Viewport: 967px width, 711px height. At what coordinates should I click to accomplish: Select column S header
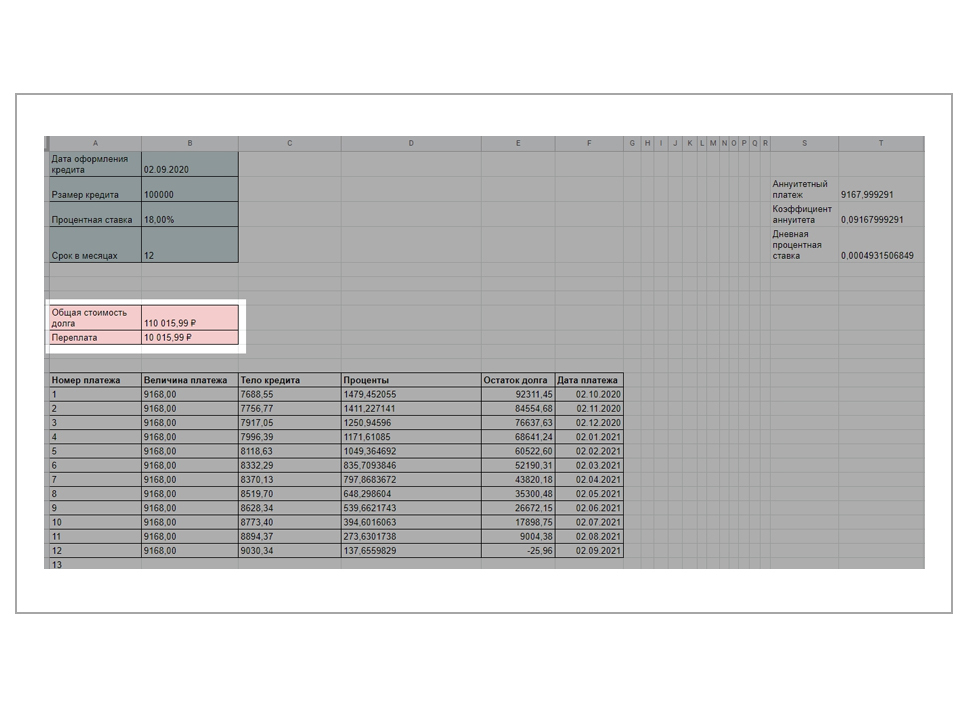point(804,143)
